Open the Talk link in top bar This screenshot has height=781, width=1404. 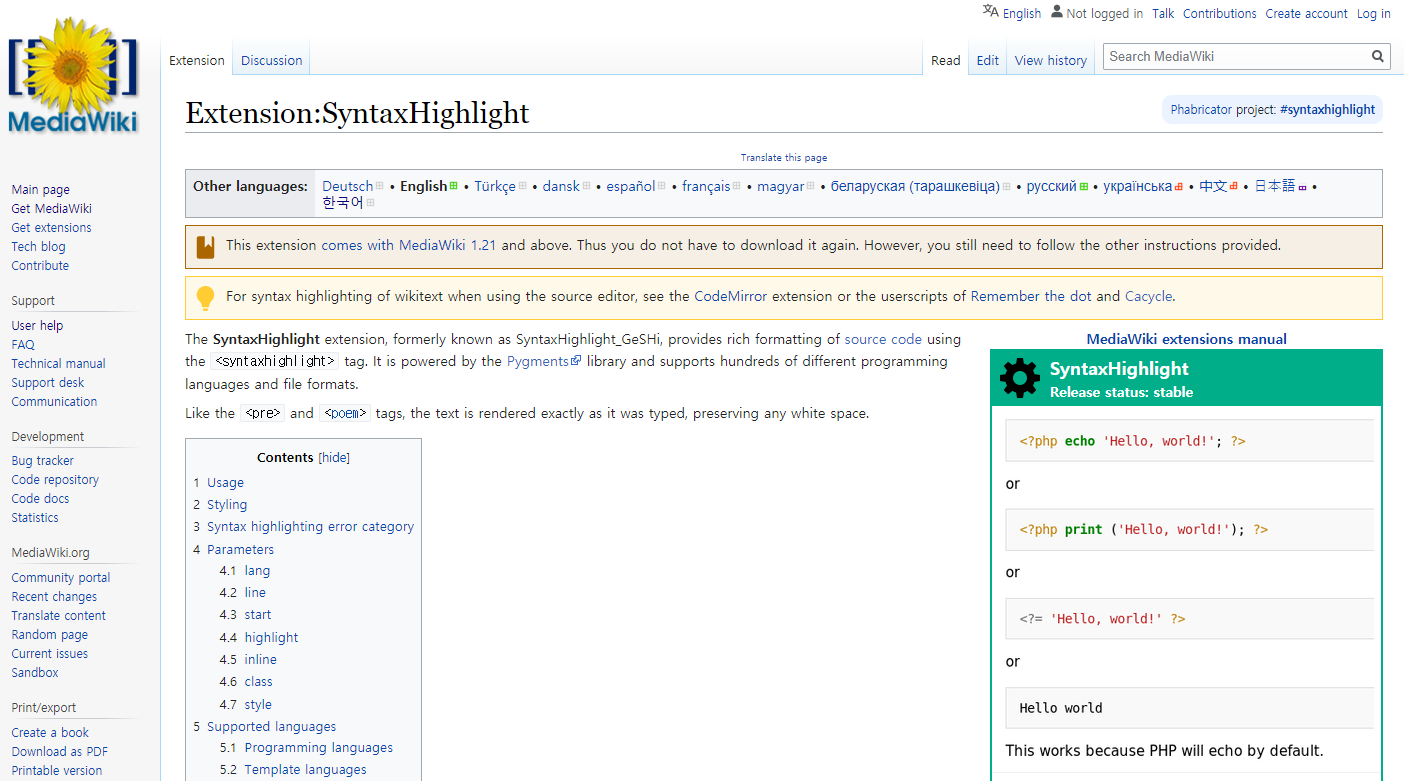tap(1163, 13)
